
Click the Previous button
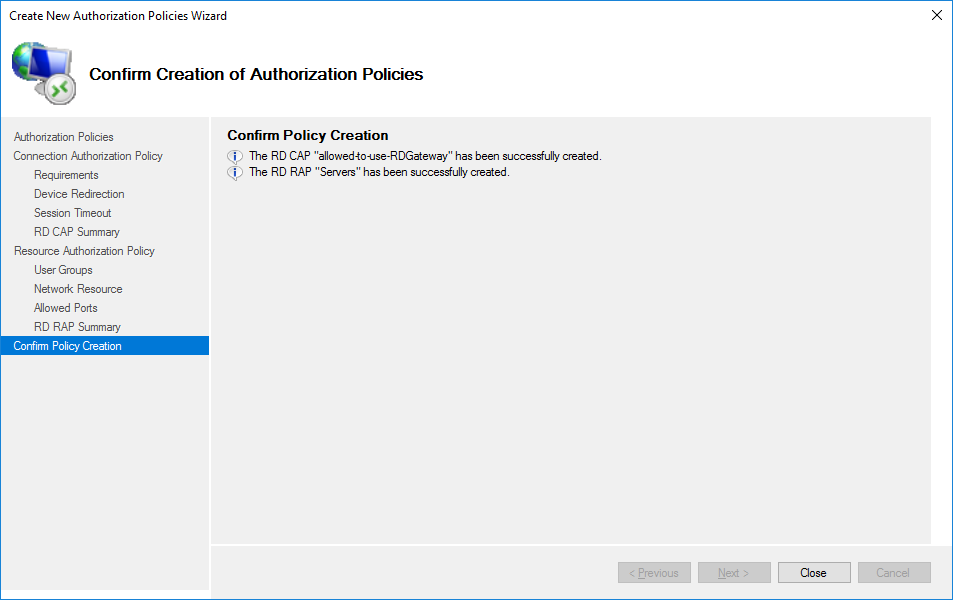654,573
